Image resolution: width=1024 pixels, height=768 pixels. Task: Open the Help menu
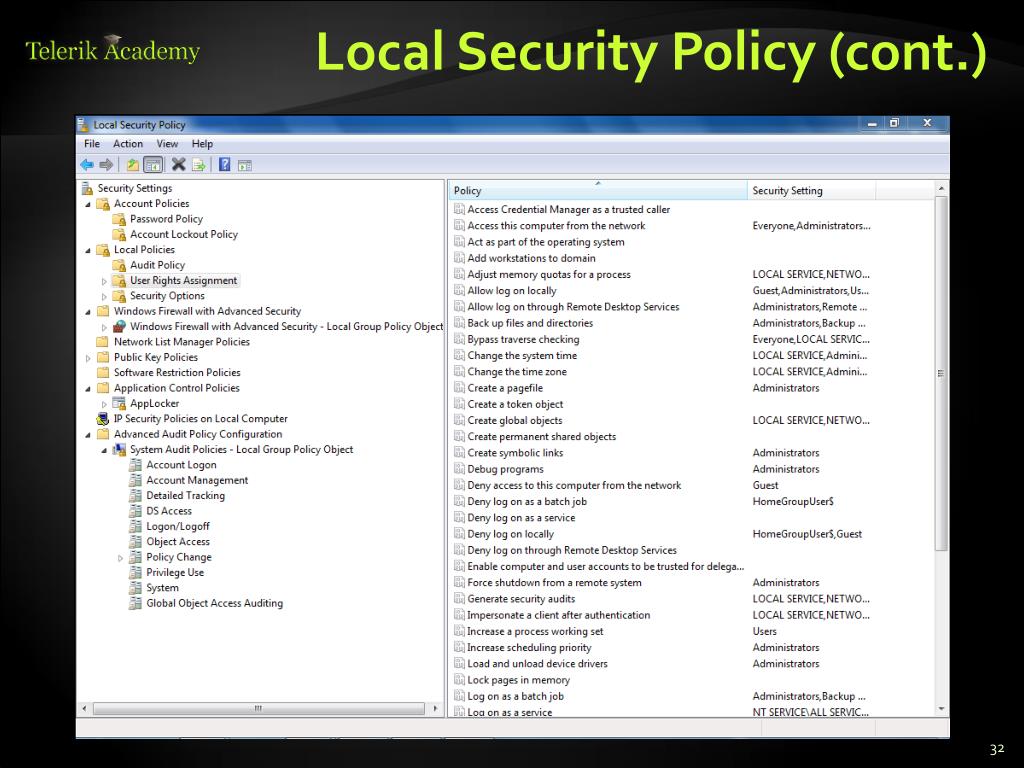[x=202, y=144]
